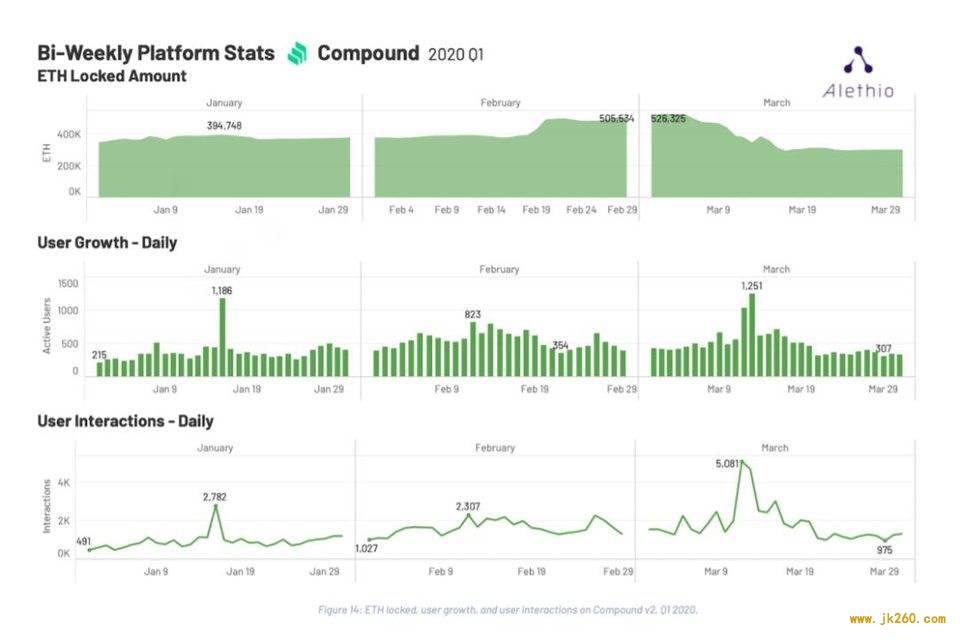
Task: Click the 491 starting point in January interactions
Action: click(90, 550)
